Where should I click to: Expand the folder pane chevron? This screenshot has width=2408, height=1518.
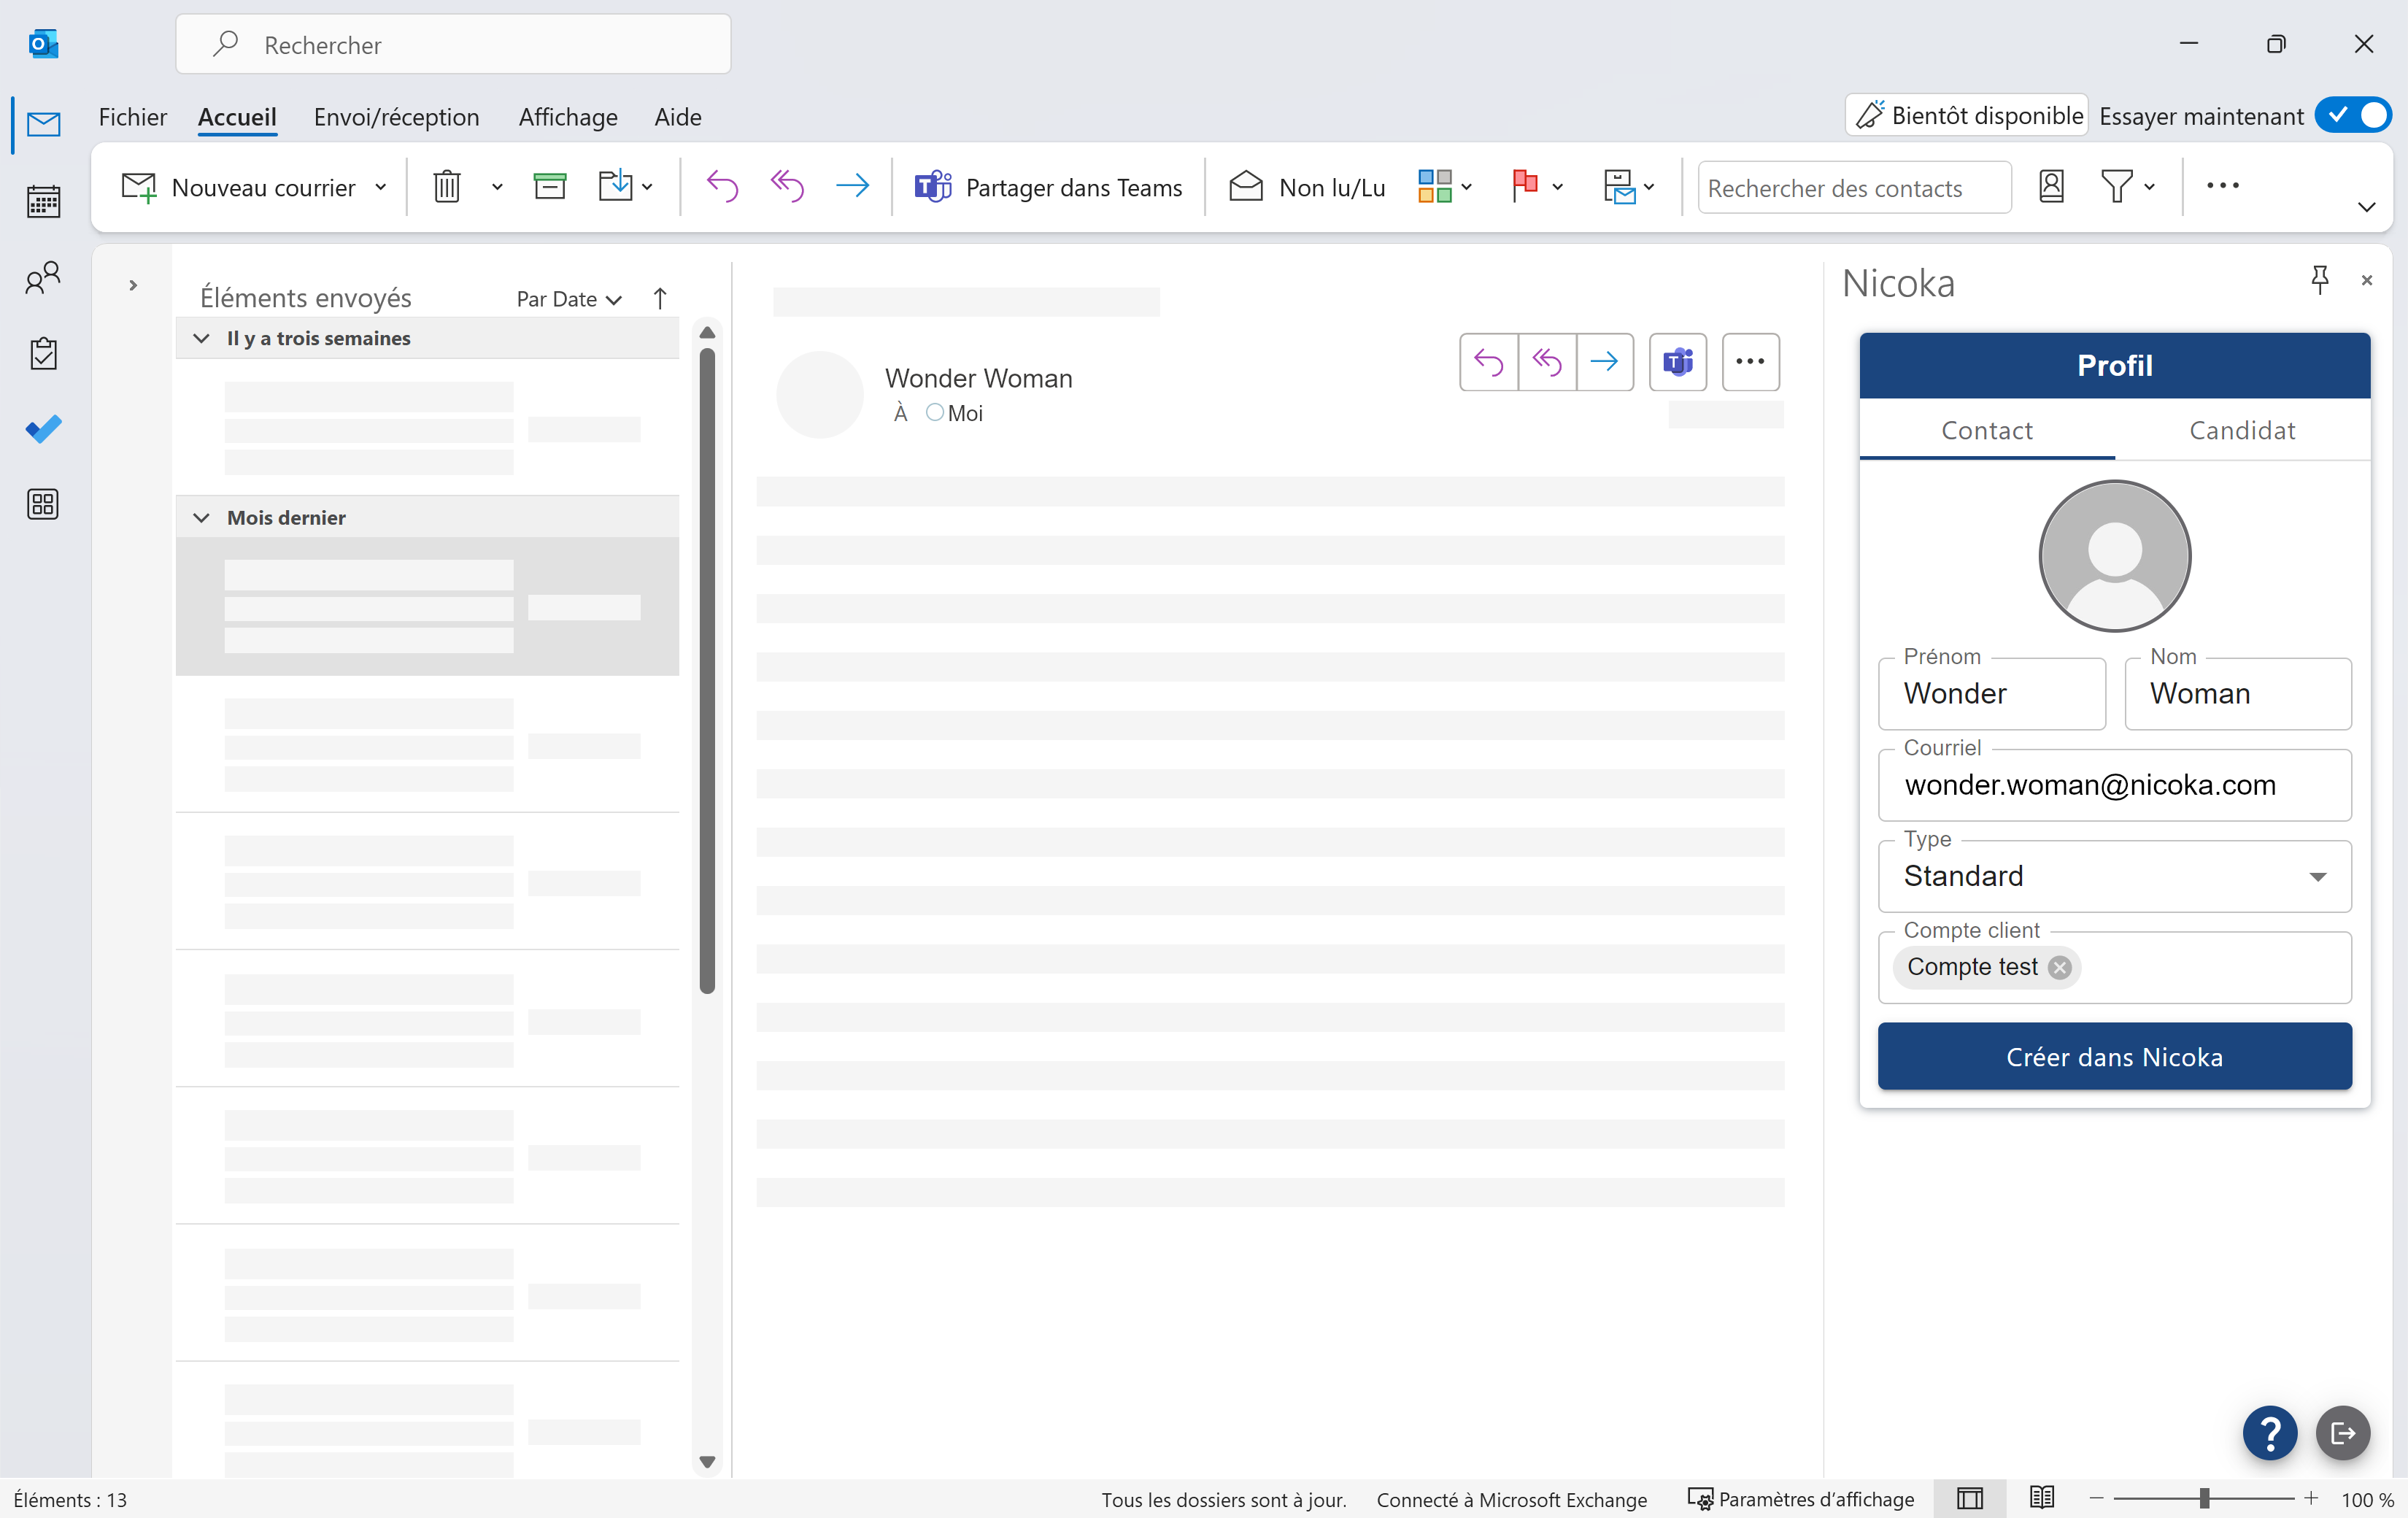(133, 286)
